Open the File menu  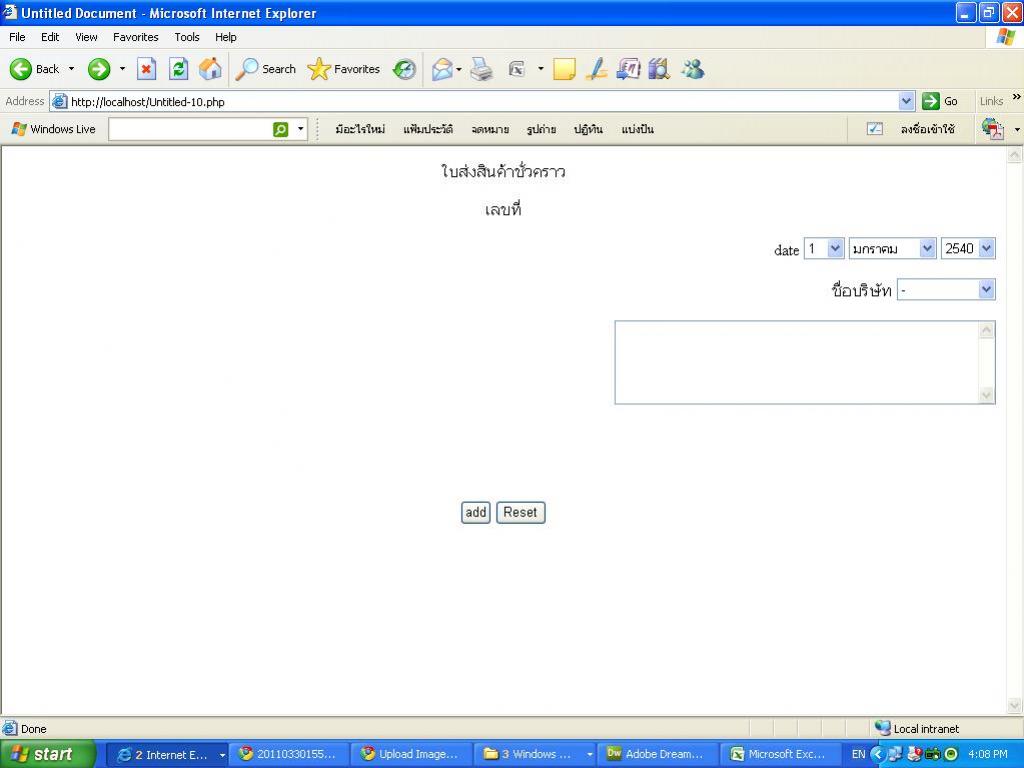click(17, 37)
